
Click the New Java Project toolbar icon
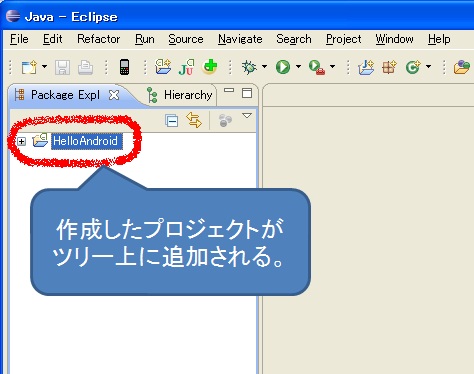[163, 67]
